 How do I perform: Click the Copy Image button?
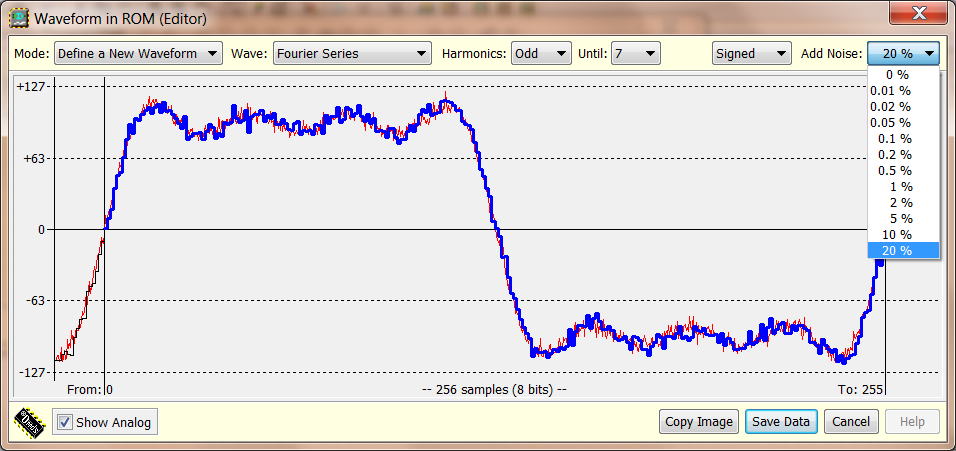click(699, 422)
